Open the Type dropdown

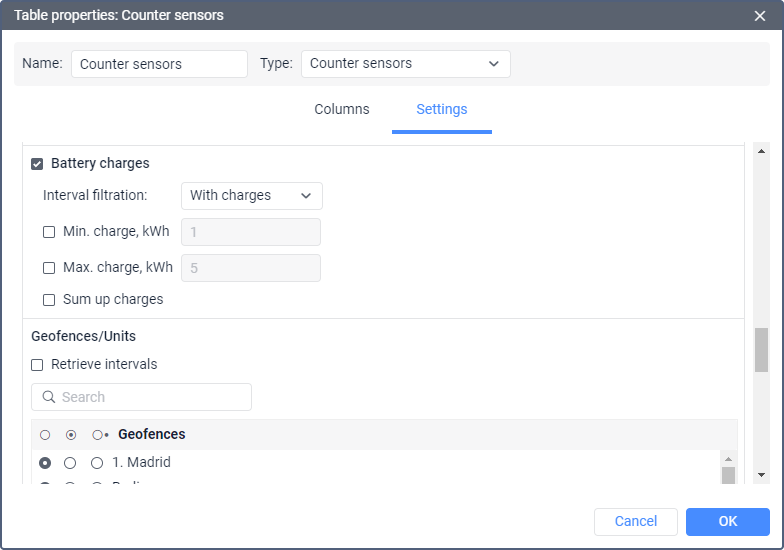(x=405, y=64)
